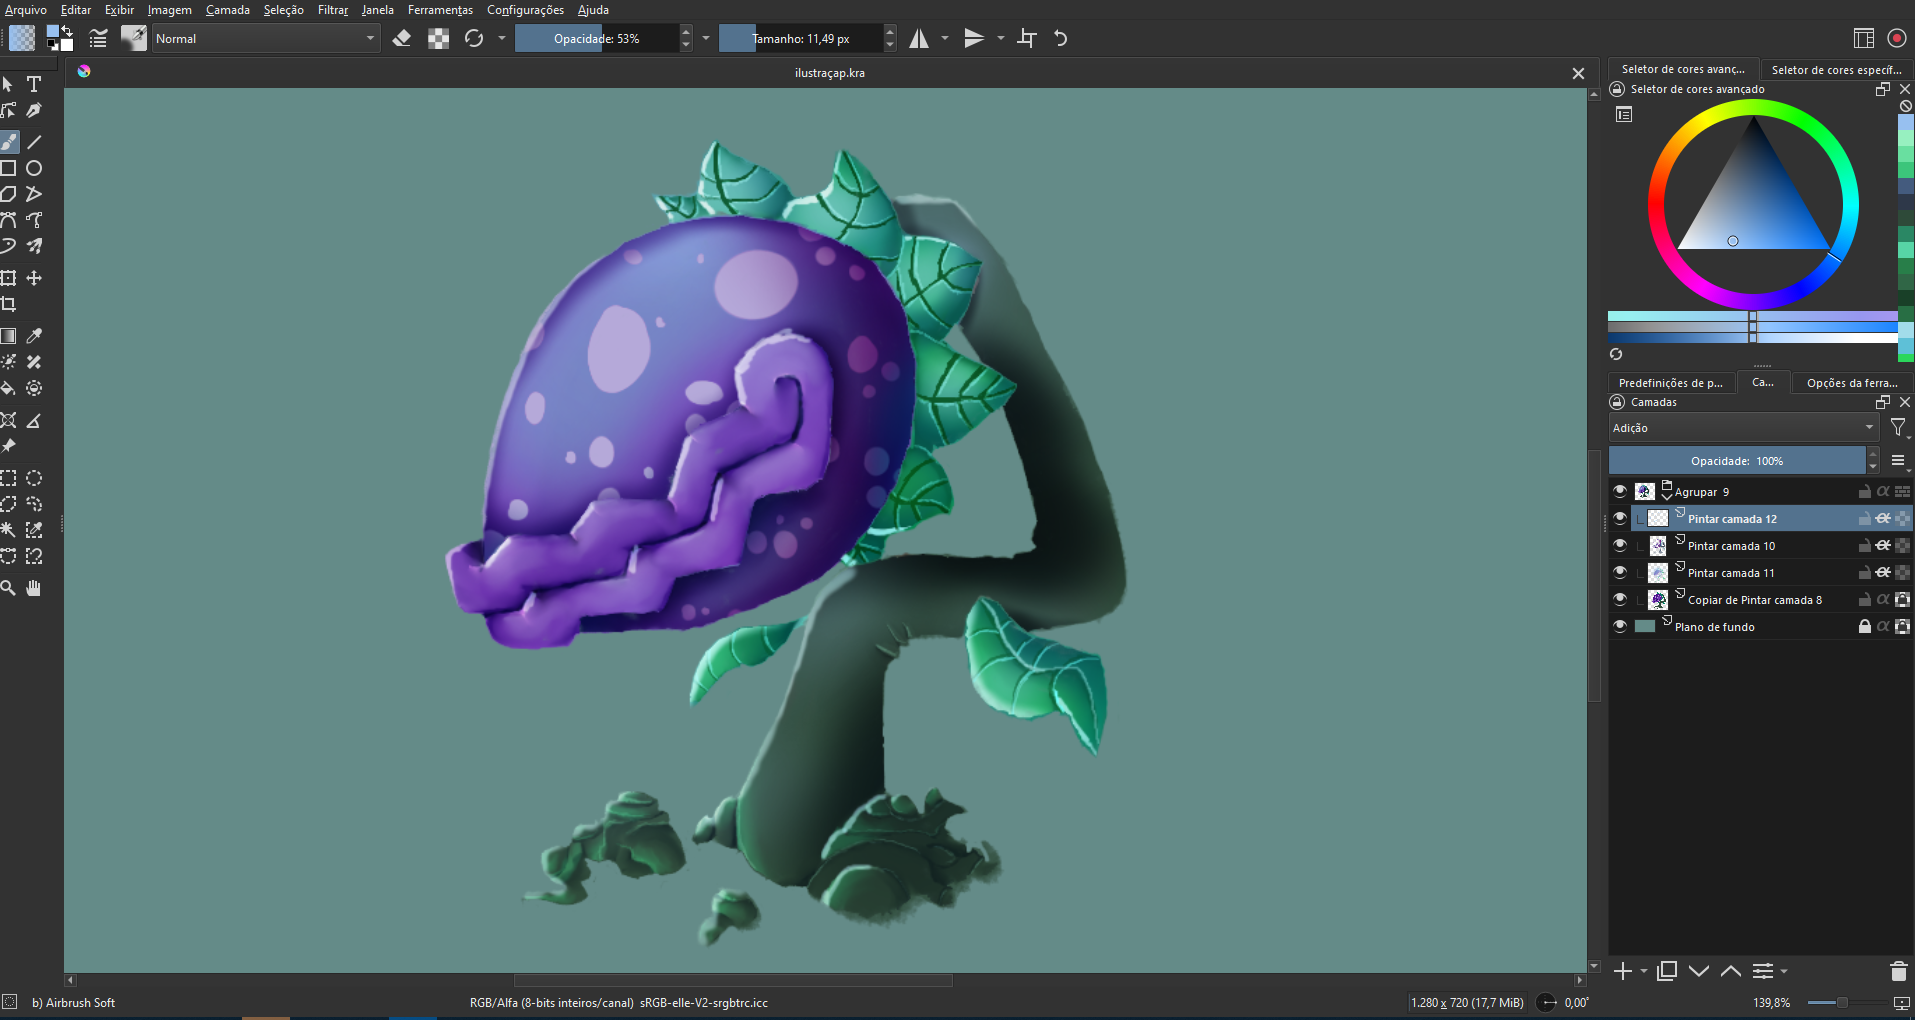Expand the add layer options arrow
Screen dimensions: 1915x1020
pos(1644,972)
